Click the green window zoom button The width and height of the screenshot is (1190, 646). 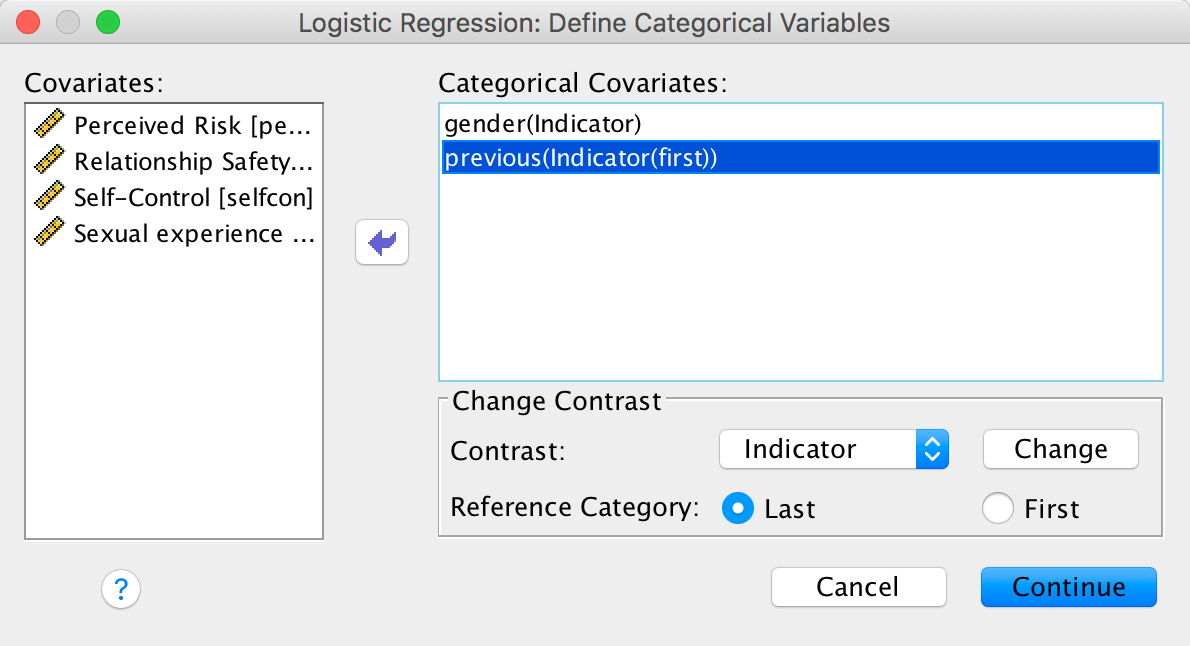(x=107, y=21)
